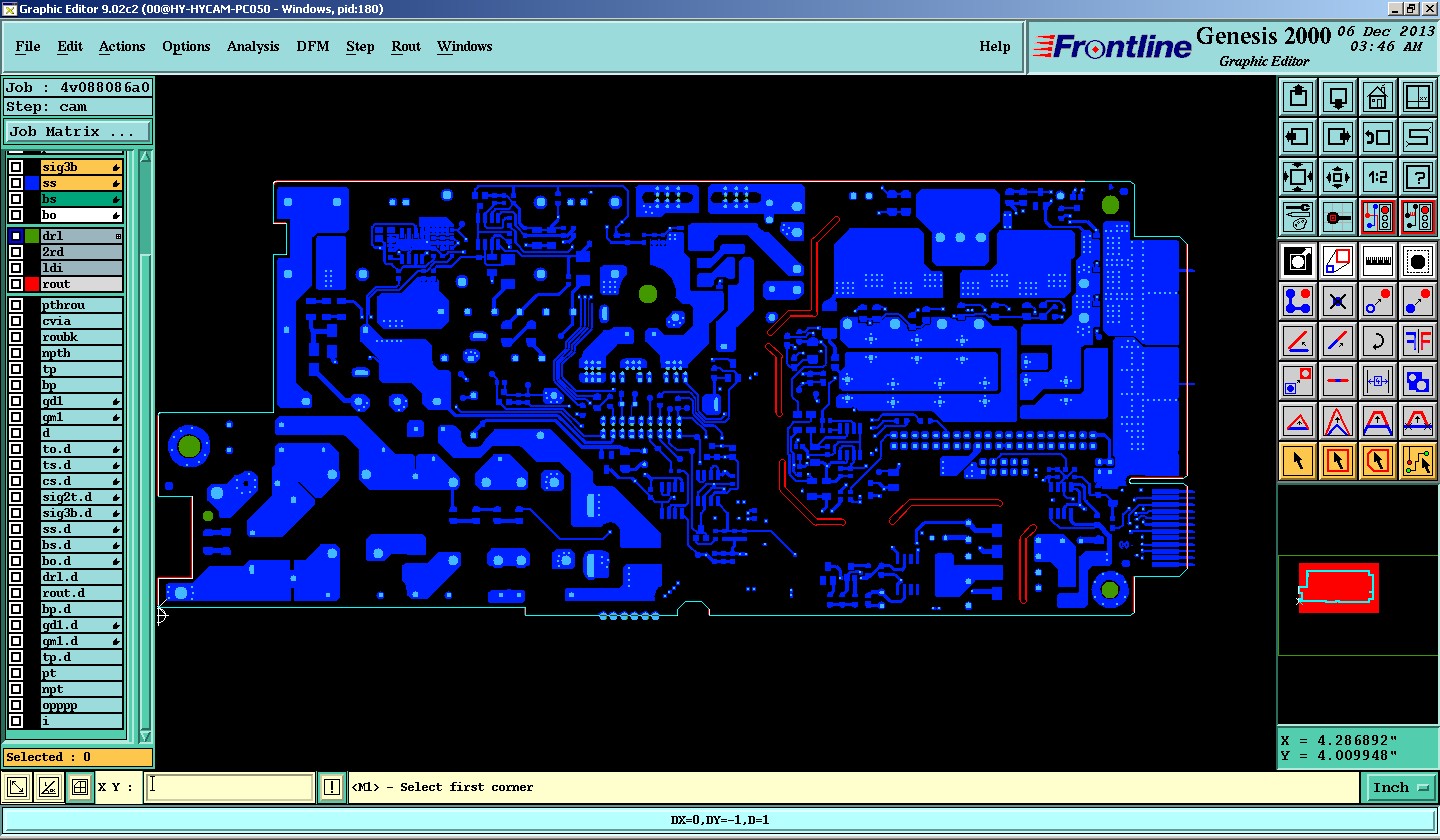
Task: Select the 2rd layer name
Action: pyautogui.click(x=81, y=252)
